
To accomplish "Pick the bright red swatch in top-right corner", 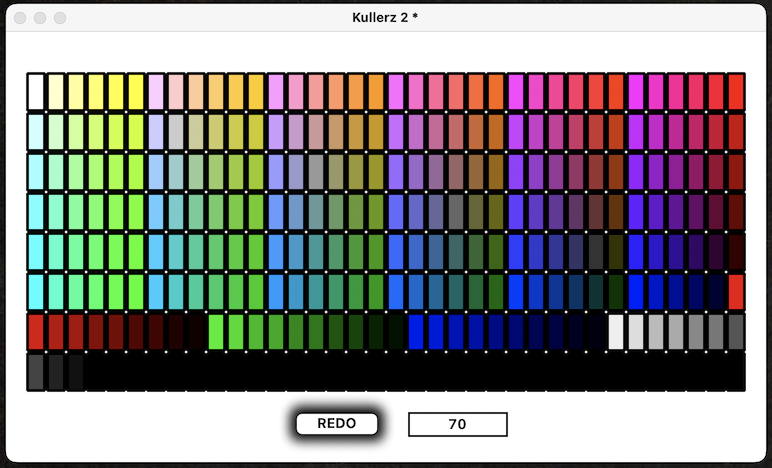I will tap(736, 91).
